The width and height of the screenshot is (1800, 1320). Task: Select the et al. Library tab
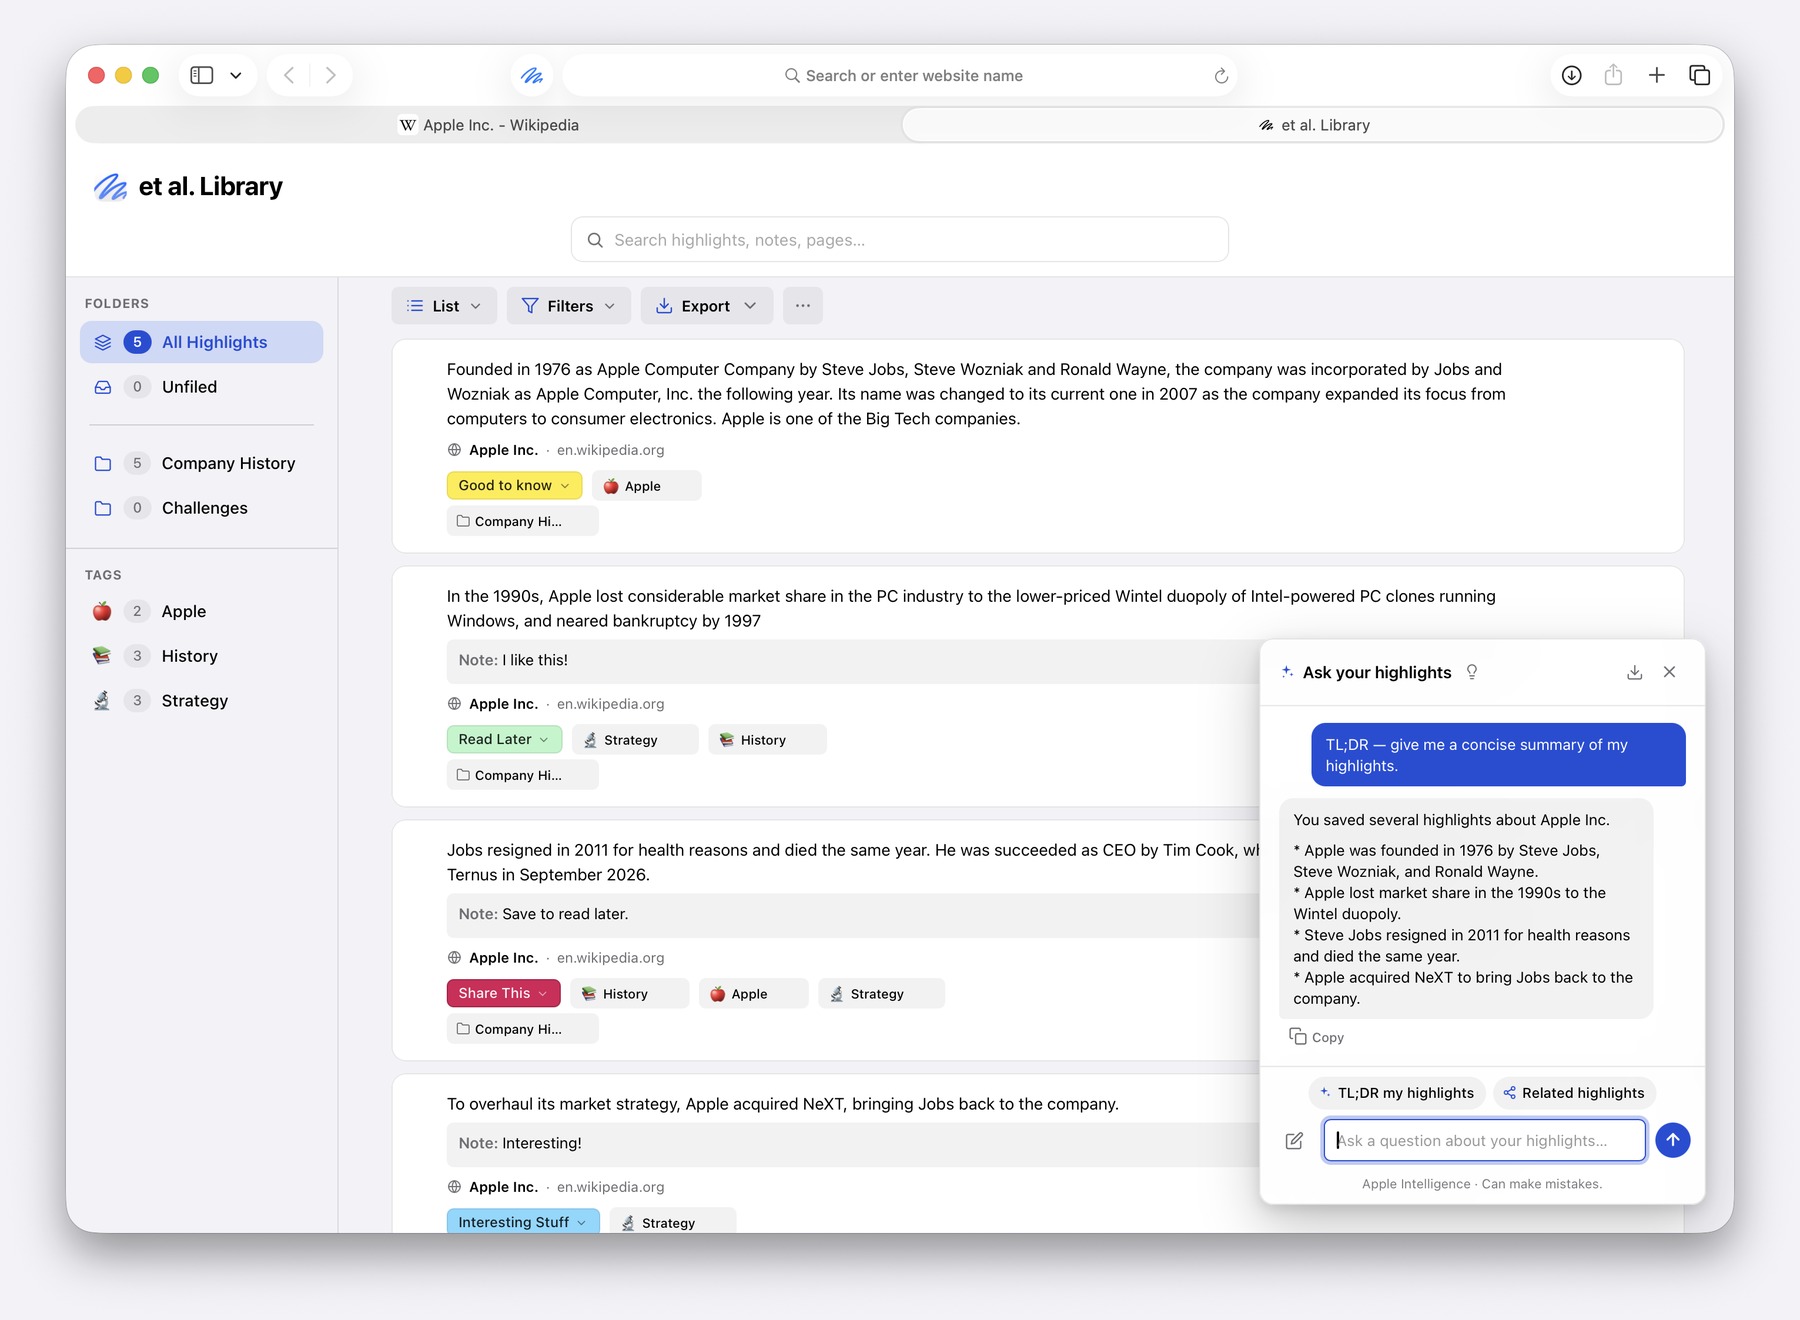coord(1313,125)
